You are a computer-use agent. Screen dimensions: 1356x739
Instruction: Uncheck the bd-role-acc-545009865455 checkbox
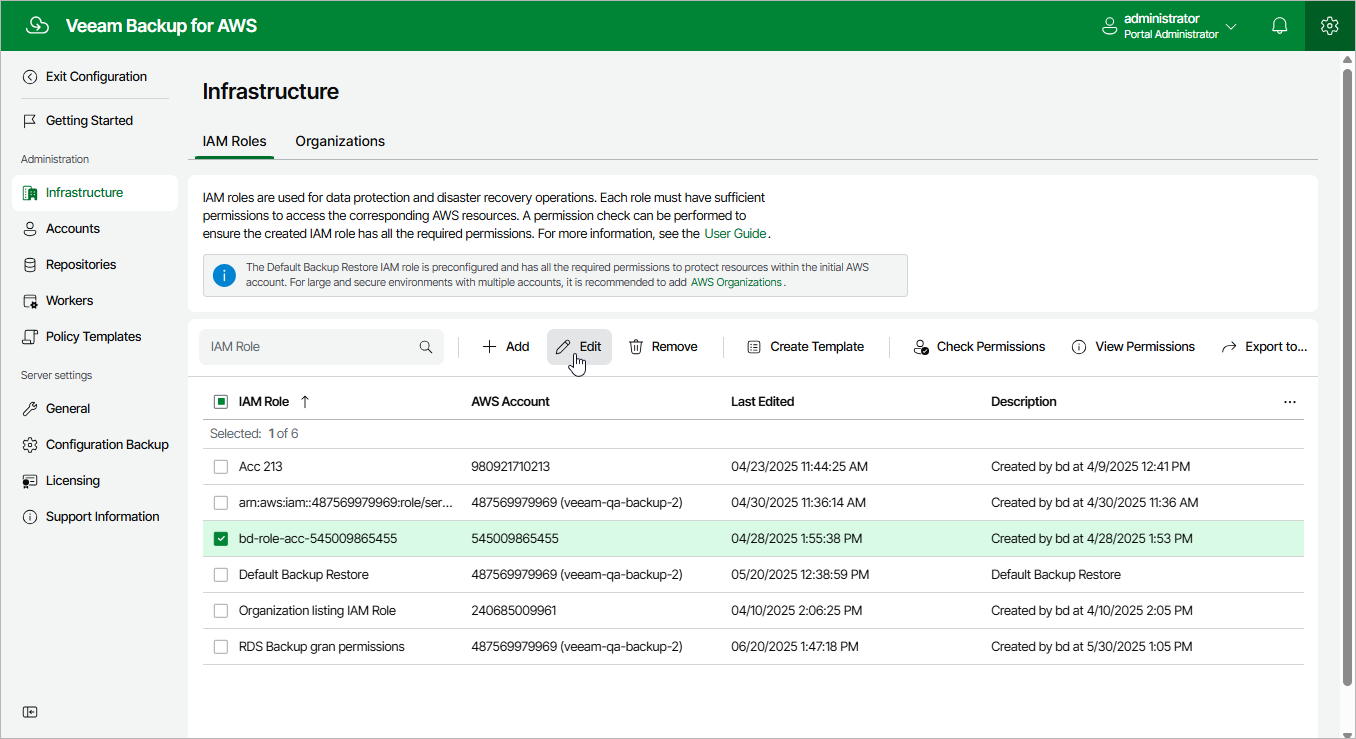coord(221,539)
